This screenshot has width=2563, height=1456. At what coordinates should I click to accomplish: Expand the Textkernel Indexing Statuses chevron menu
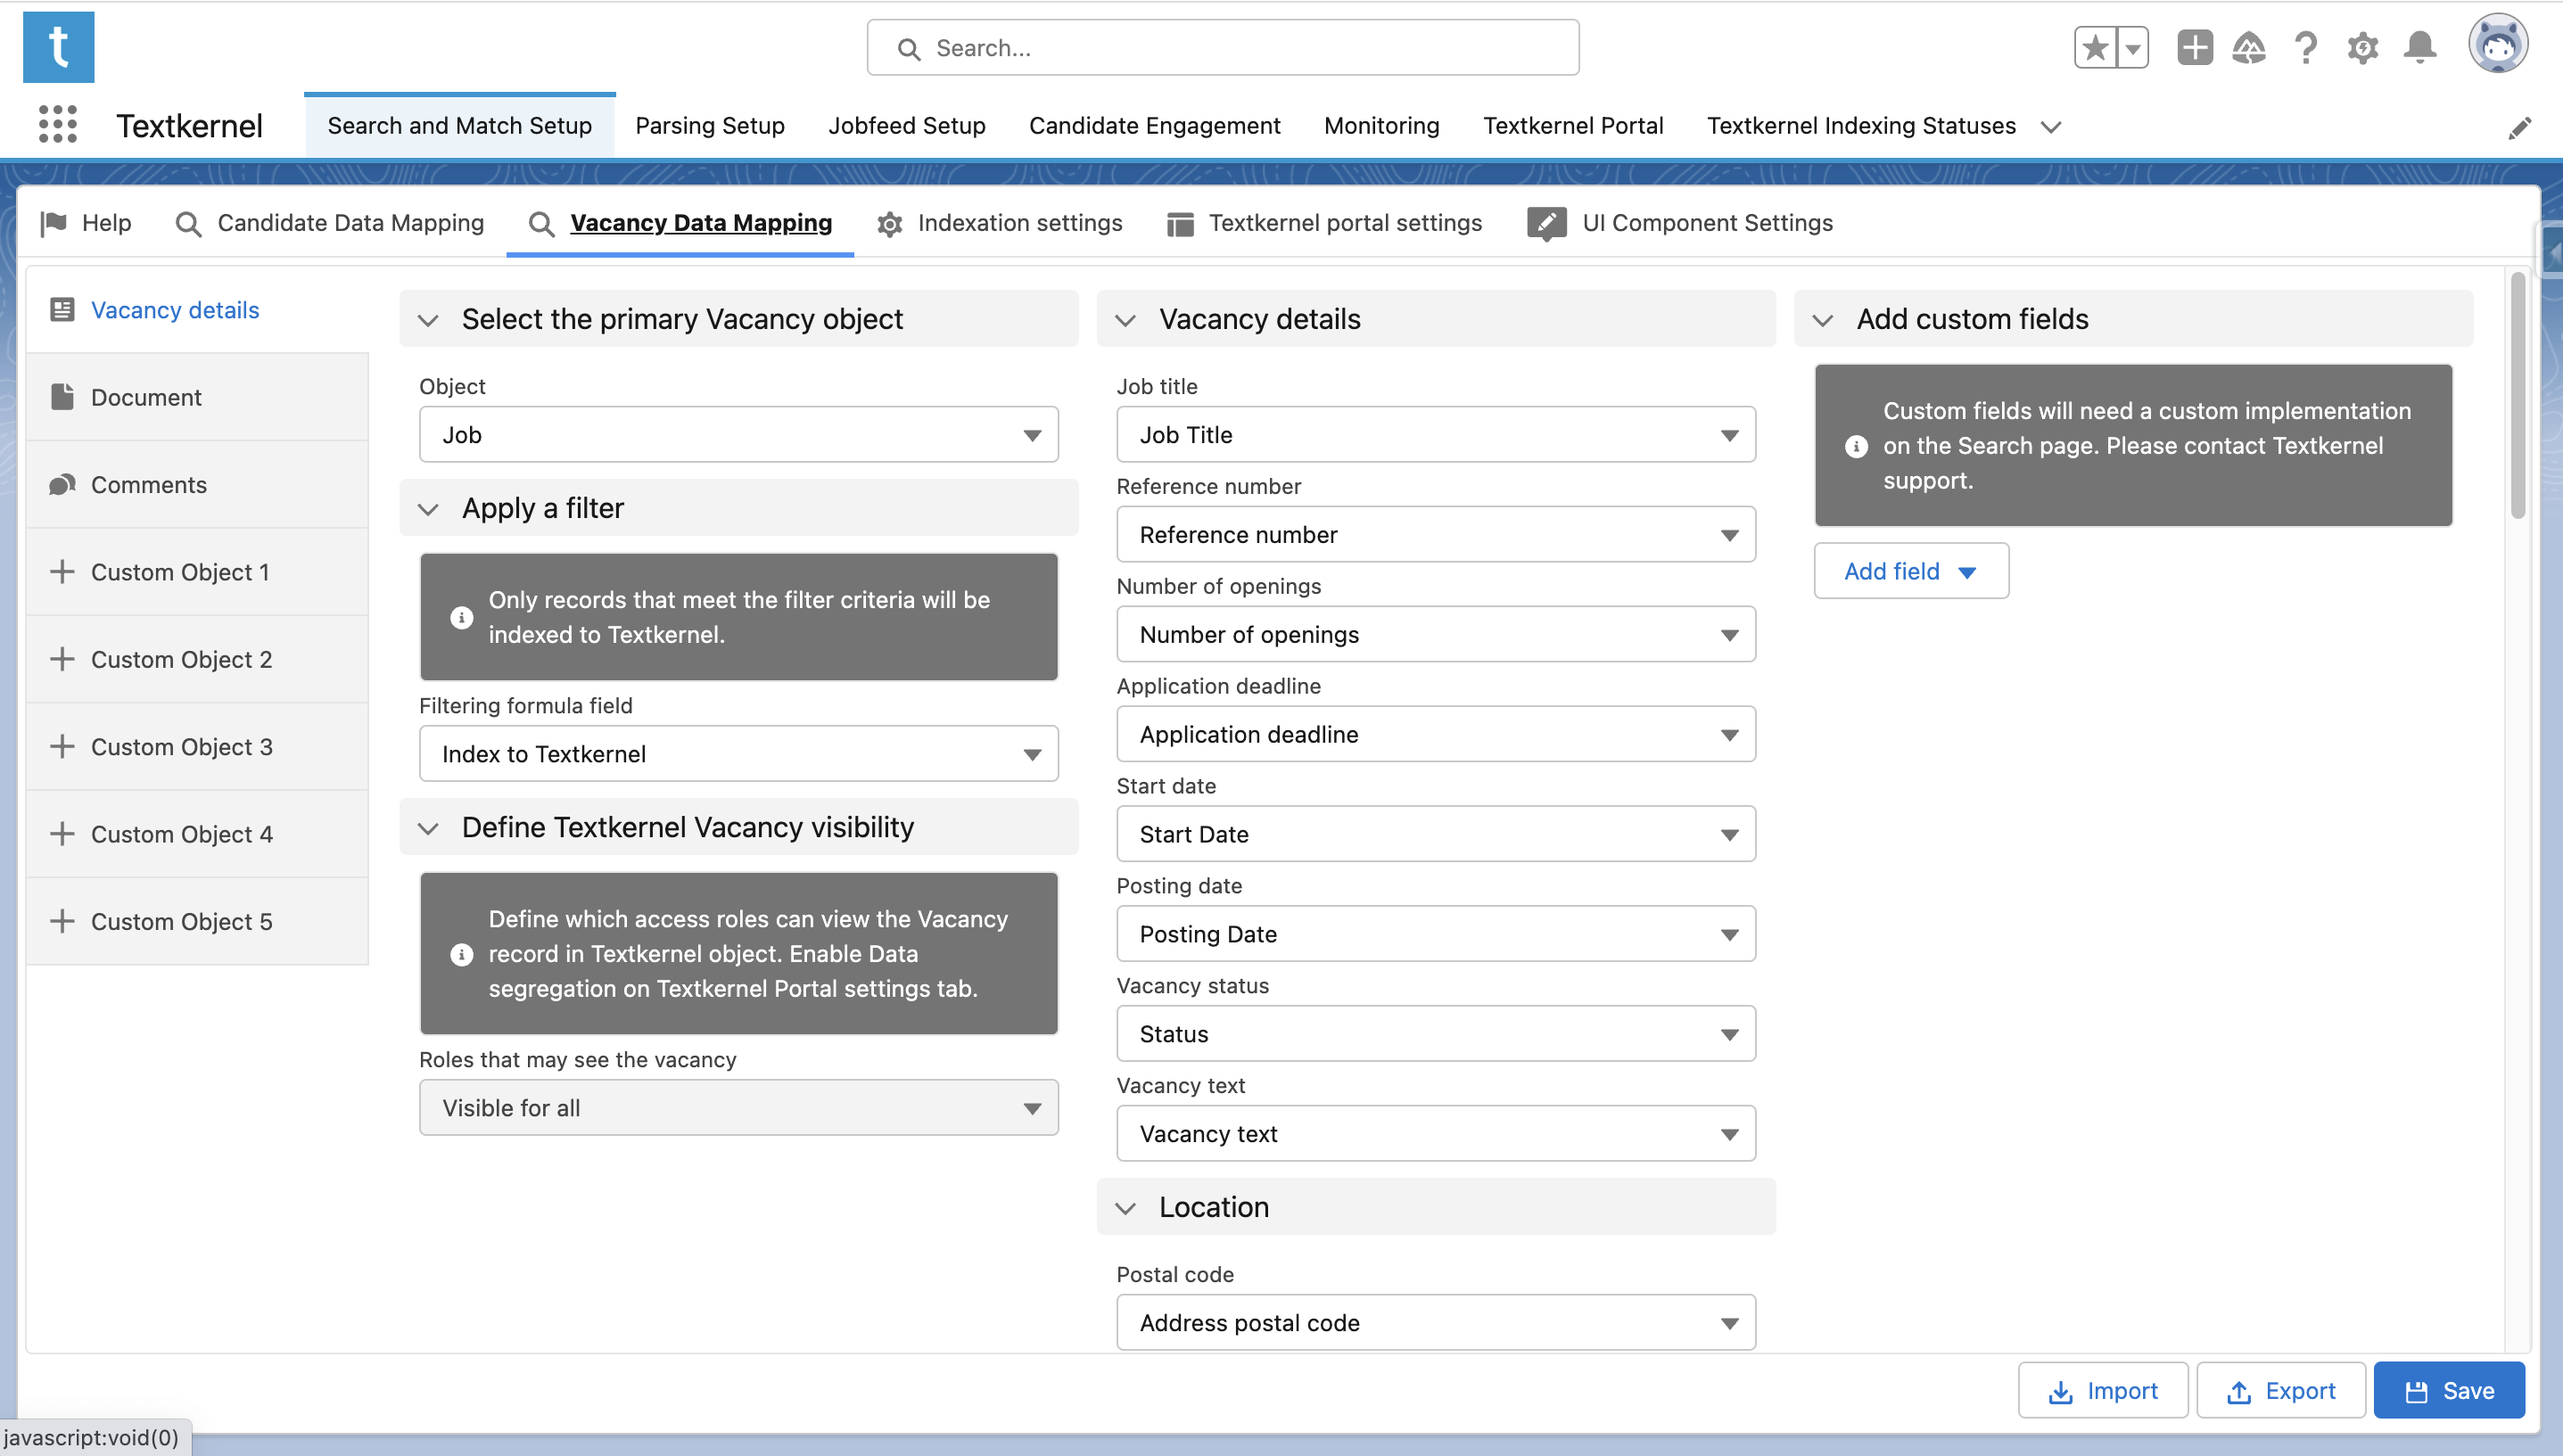[x=2051, y=127]
